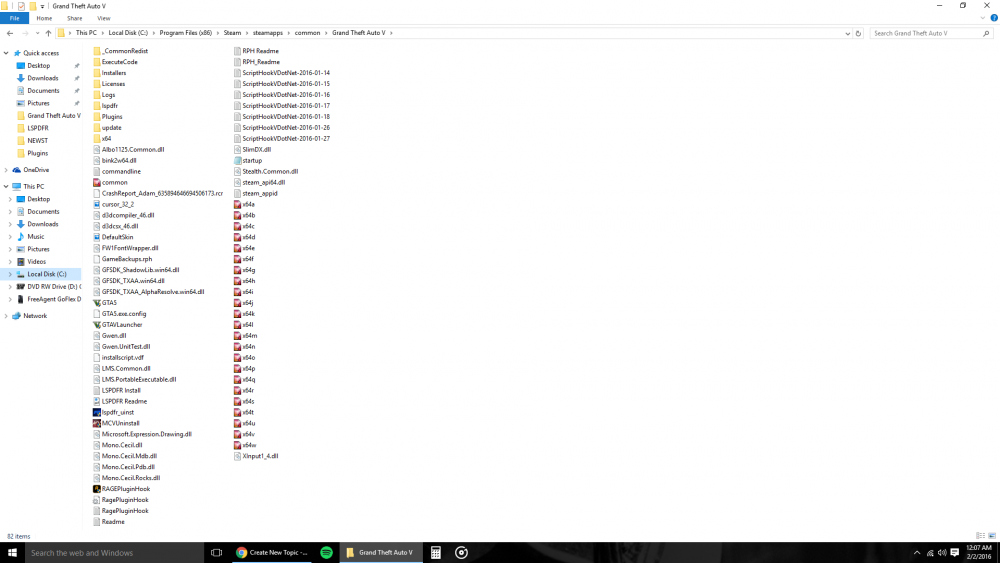The height and width of the screenshot is (563, 1000).
Task: Open Calculator from the taskbar
Action: pyautogui.click(x=436, y=553)
